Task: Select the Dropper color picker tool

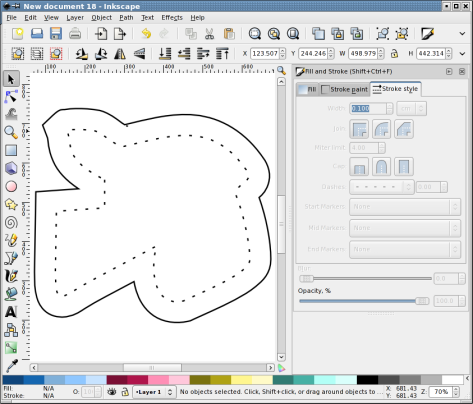Action: click(11, 366)
